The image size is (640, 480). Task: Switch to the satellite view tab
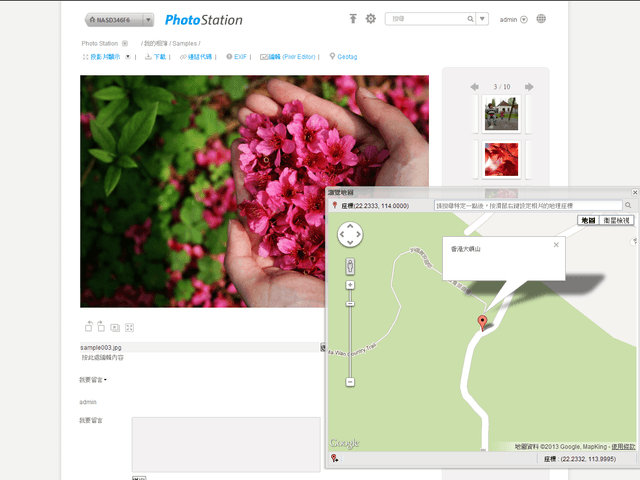pyautogui.click(x=616, y=220)
